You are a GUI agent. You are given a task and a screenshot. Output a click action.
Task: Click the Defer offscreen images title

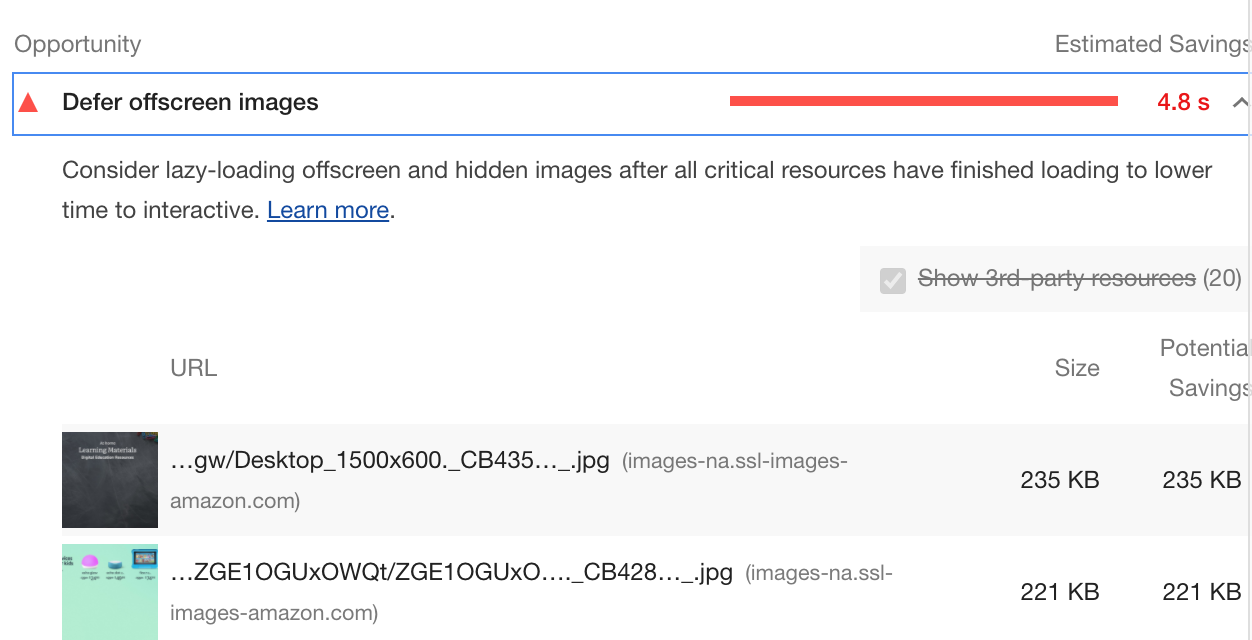tap(190, 102)
